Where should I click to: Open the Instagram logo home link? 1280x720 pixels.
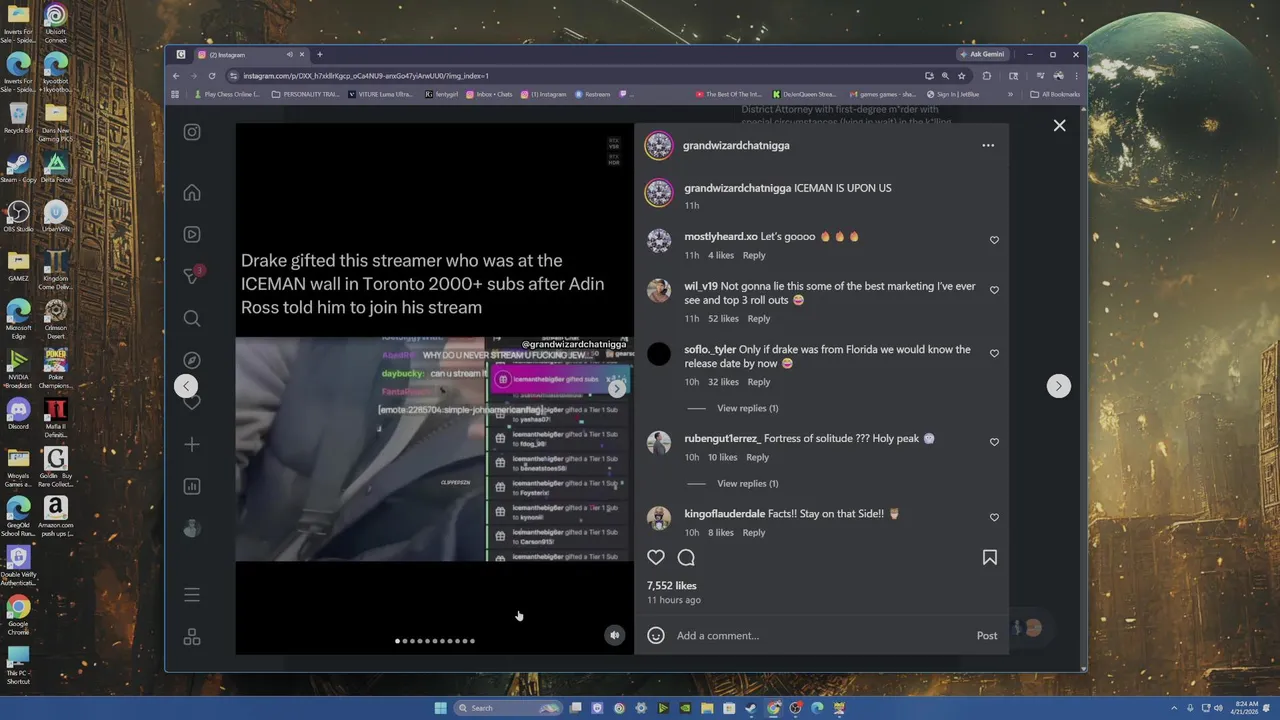[192, 132]
